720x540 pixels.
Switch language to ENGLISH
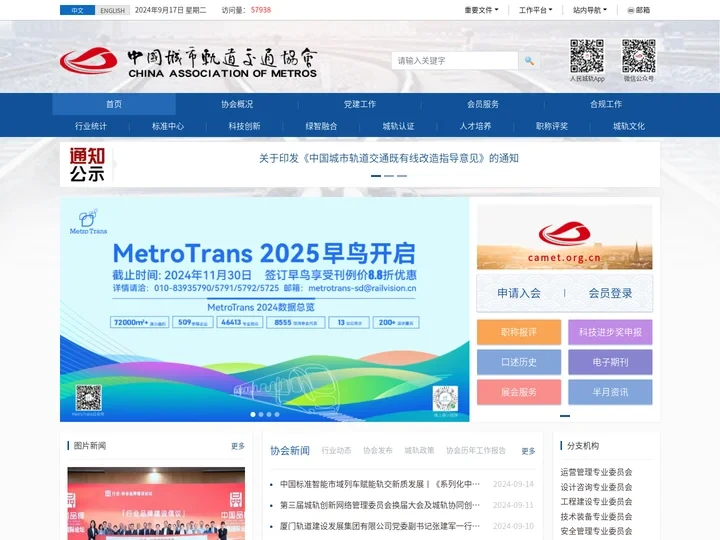(112, 10)
